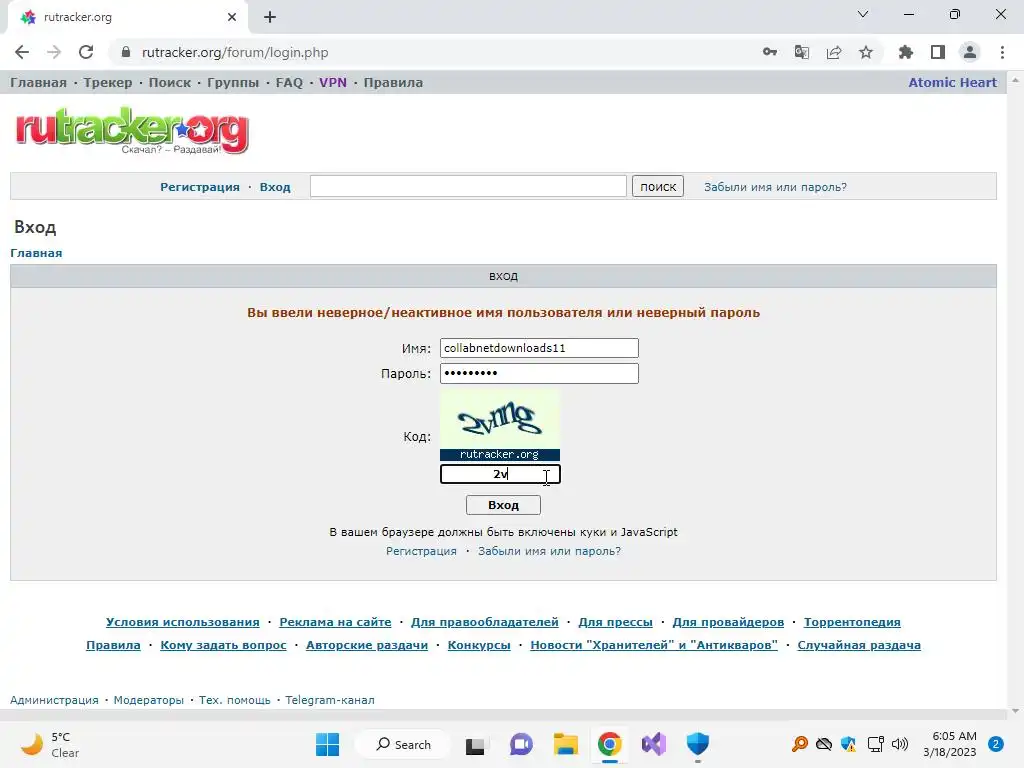Click the Вход link beside the search box
This screenshot has height=768, width=1024.
click(x=275, y=187)
